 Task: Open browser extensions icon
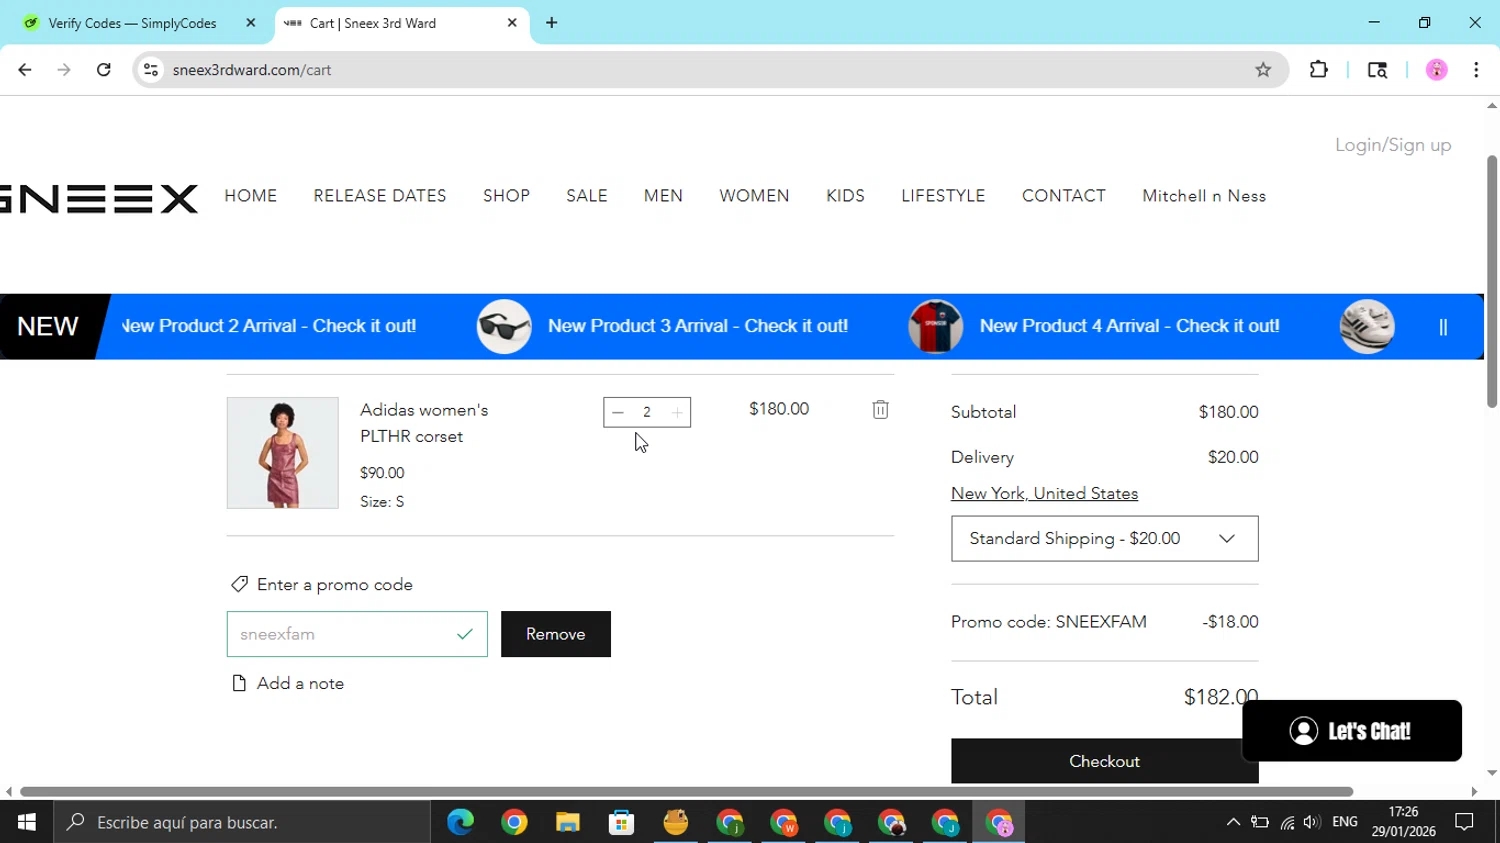click(x=1319, y=70)
